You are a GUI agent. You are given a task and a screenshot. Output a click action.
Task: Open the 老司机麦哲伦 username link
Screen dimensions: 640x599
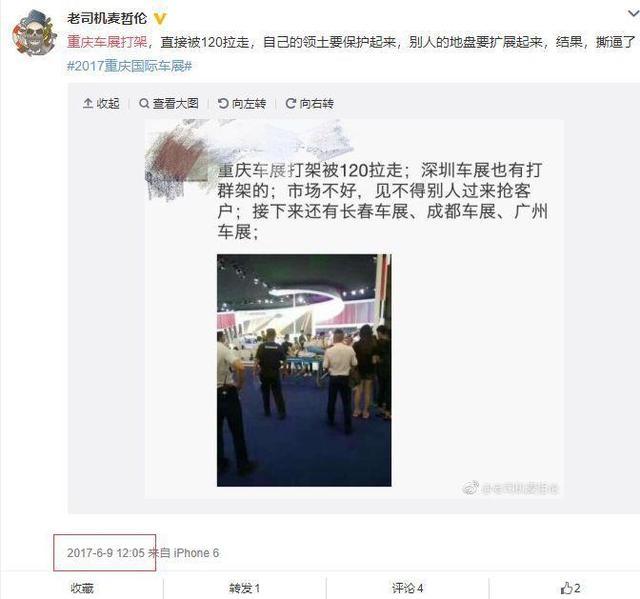[107, 18]
